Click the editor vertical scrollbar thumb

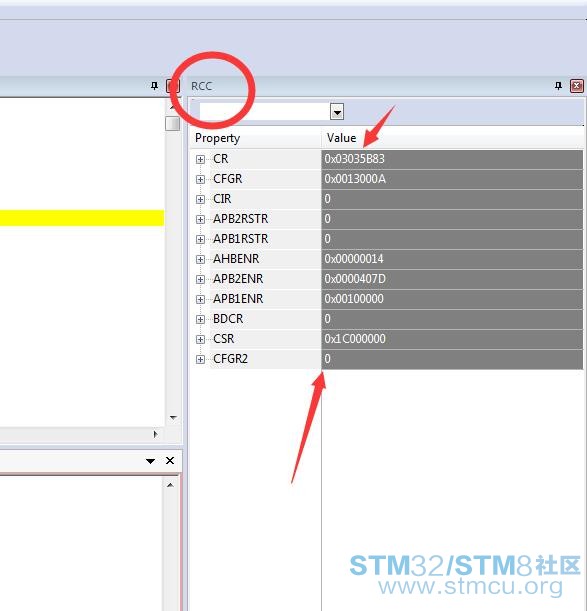click(172, 124)
